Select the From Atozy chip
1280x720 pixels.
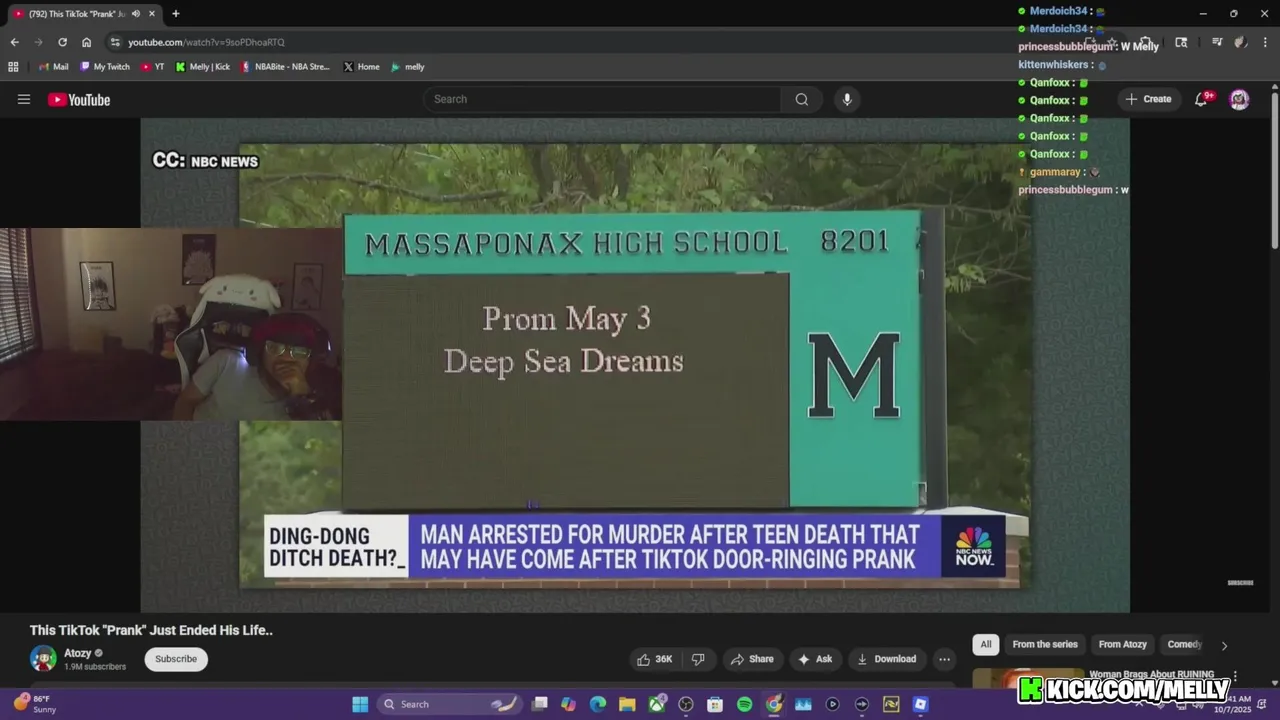pos(1123,645)
